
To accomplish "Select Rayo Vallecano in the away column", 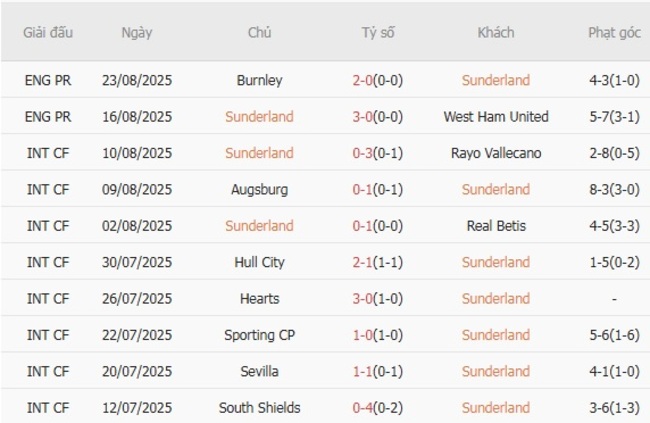I will pos(496,153).
